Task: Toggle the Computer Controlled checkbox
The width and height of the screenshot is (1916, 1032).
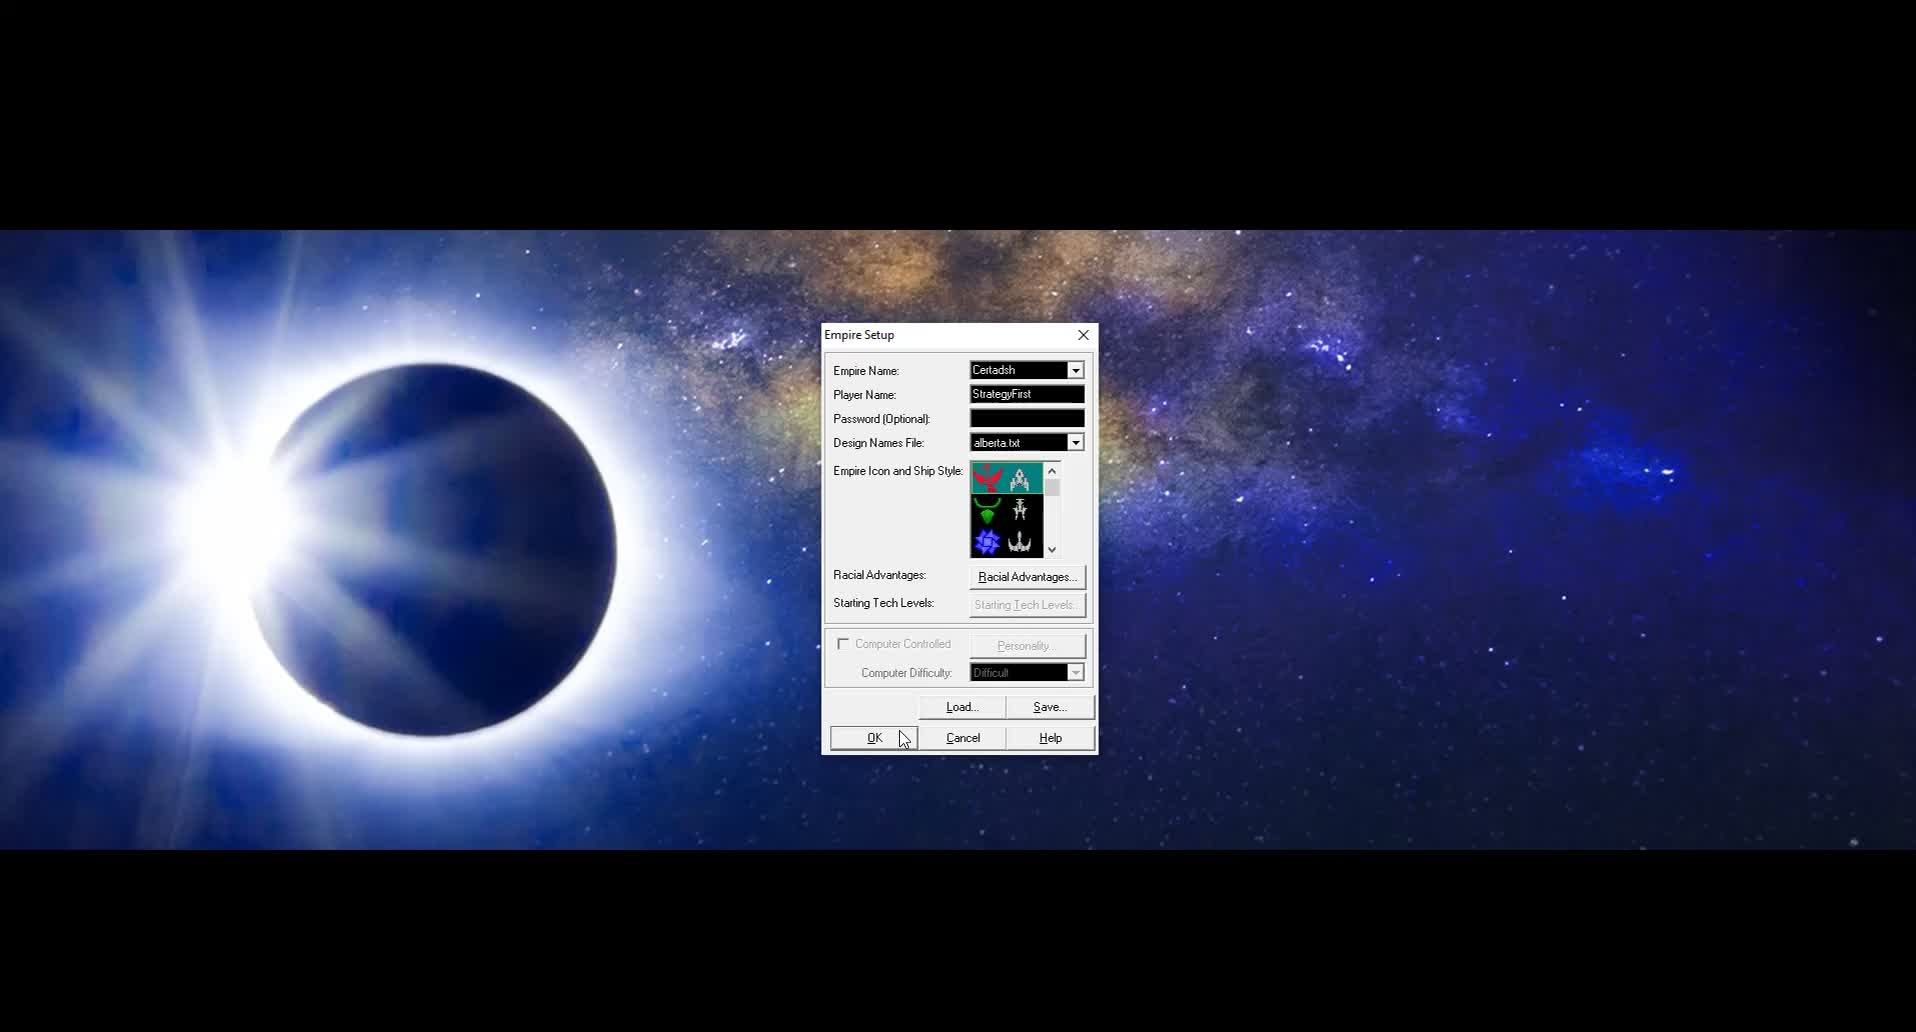Action: point(843,644)
